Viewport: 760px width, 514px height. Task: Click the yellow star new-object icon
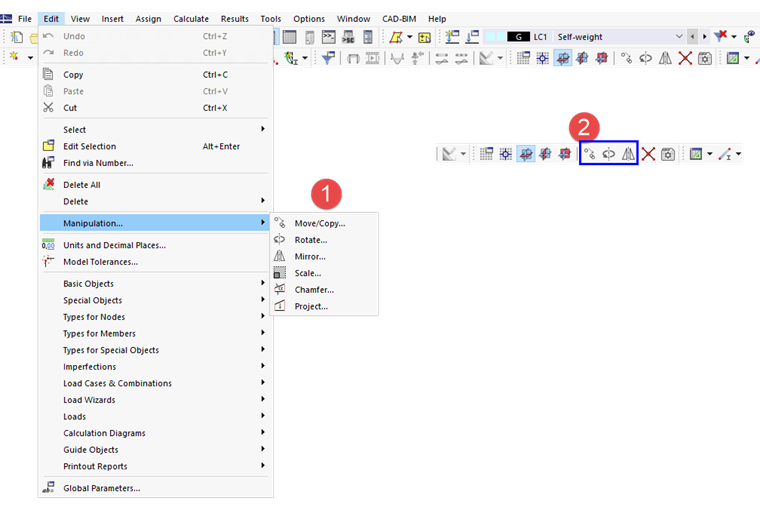pyautogui.click(x=14, y=57)
